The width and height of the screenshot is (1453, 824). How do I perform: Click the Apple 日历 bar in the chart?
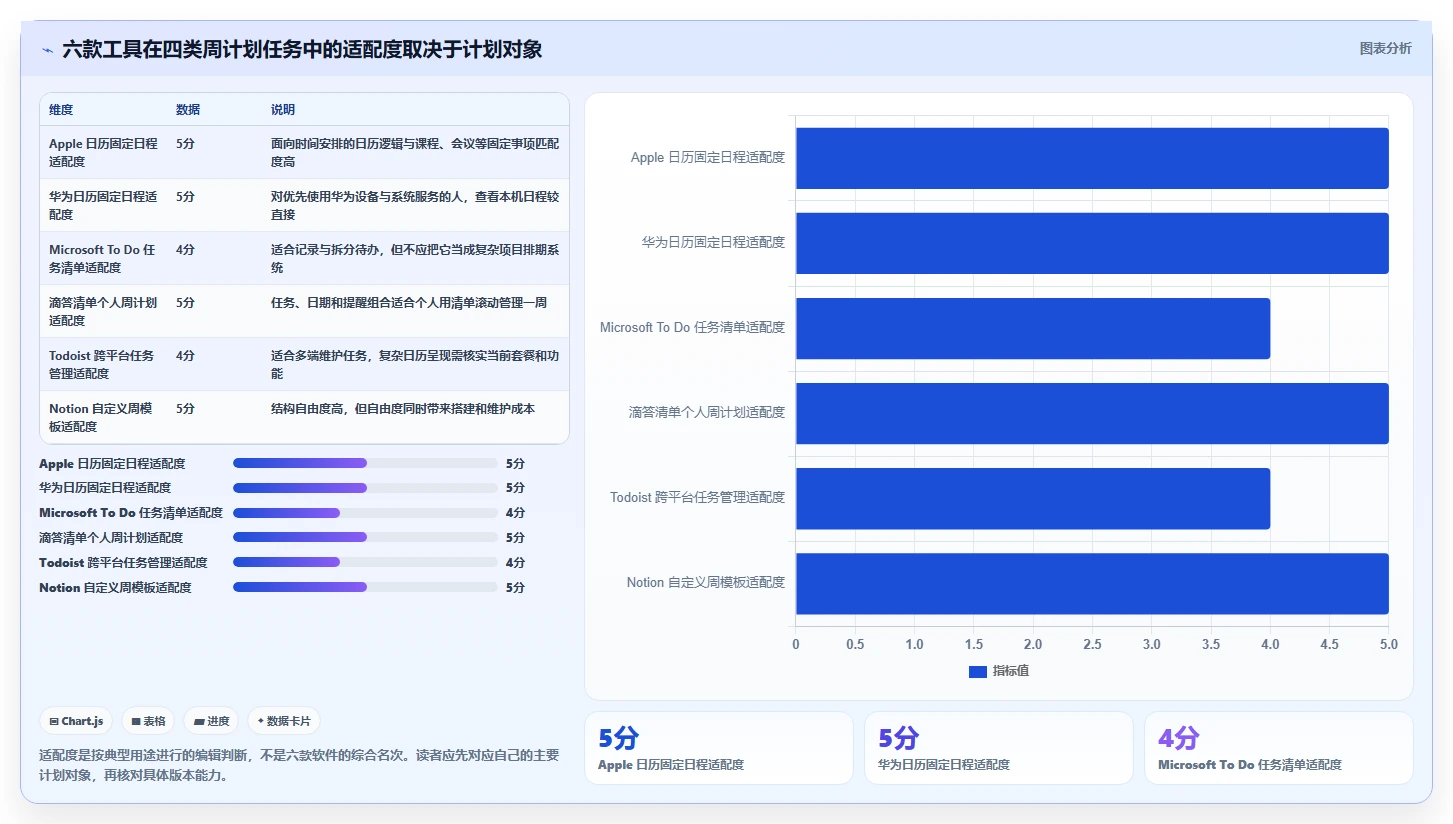[x=1092, y=158]
